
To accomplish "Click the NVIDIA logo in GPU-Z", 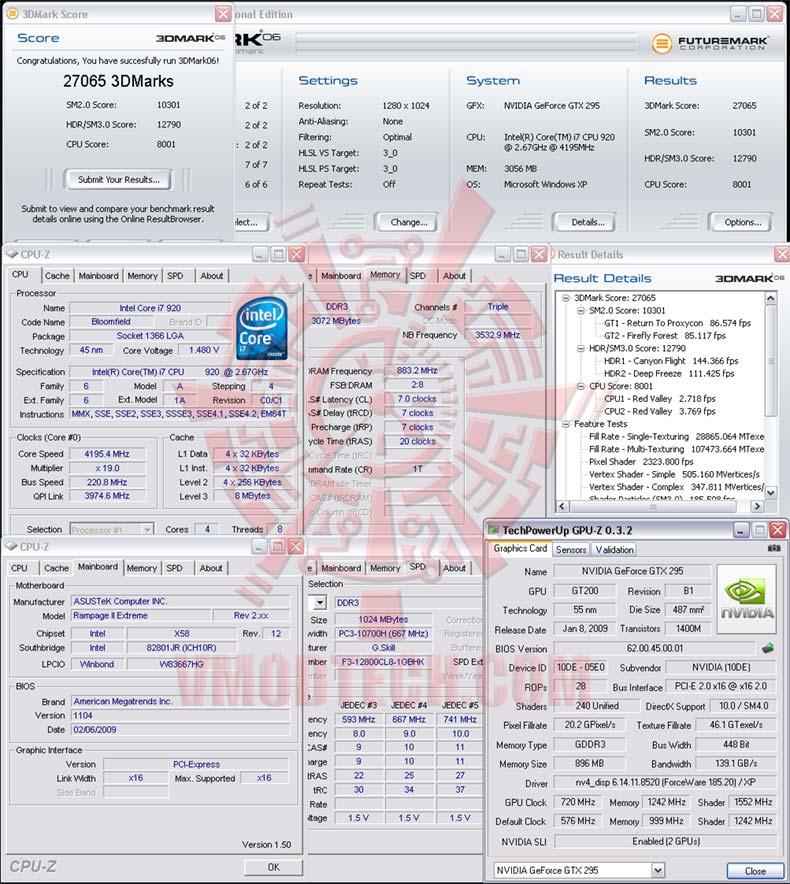I will click(747, 599).
